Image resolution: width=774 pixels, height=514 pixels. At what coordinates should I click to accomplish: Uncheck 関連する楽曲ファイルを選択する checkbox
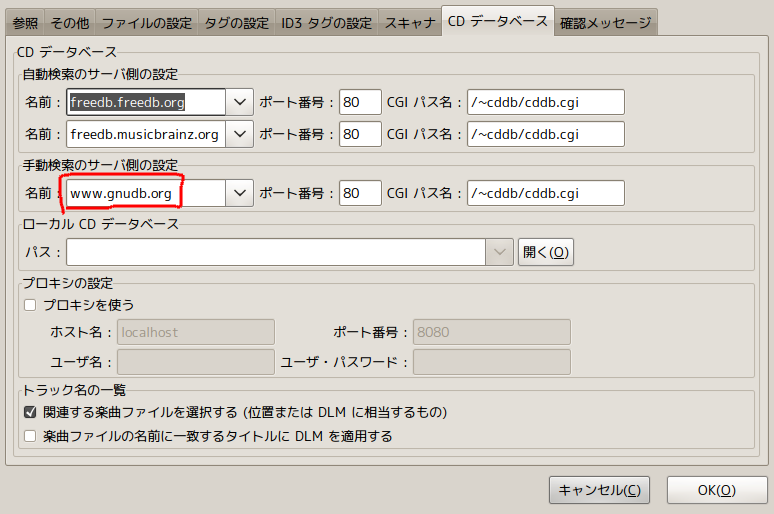click(30, 412)
